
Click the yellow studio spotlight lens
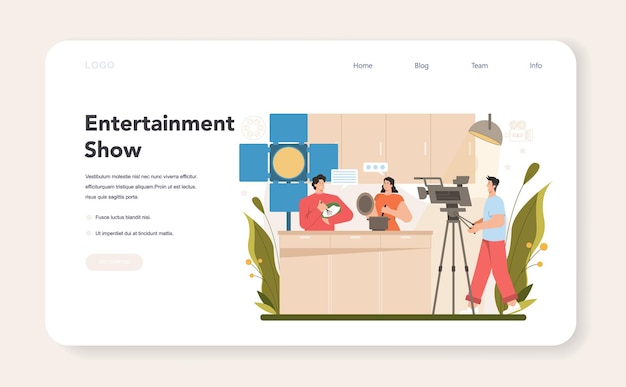(288, 163)
